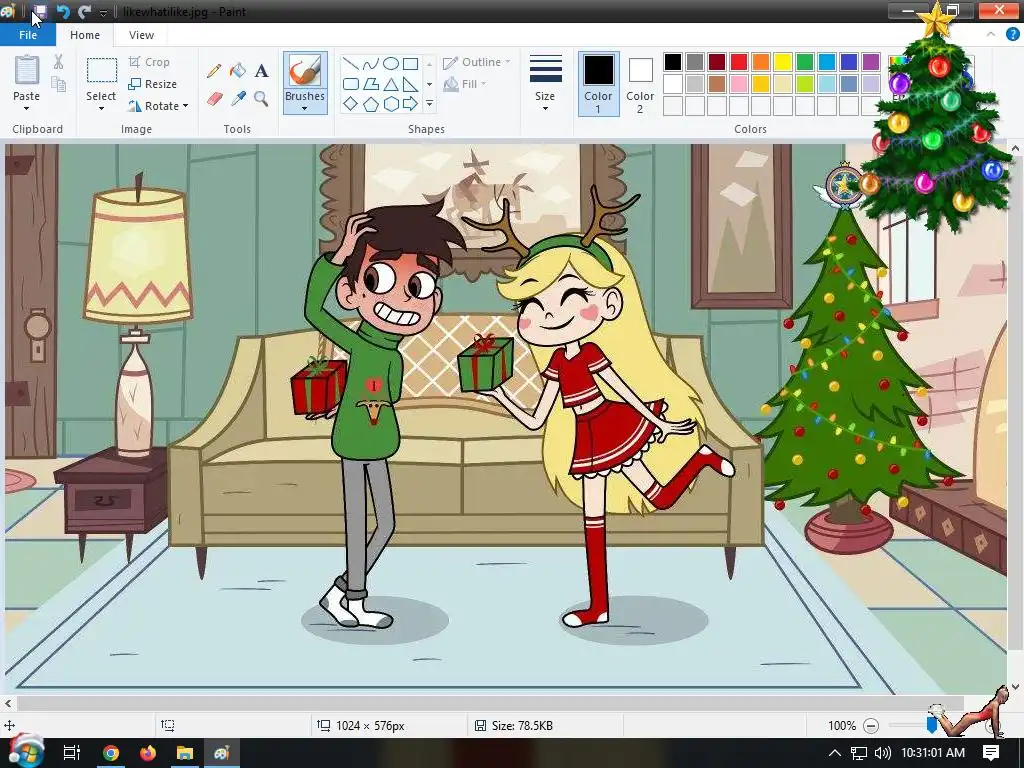Open the File menu
The width and height of the screenshot is (1024, 768).
[x=28, y=35]
